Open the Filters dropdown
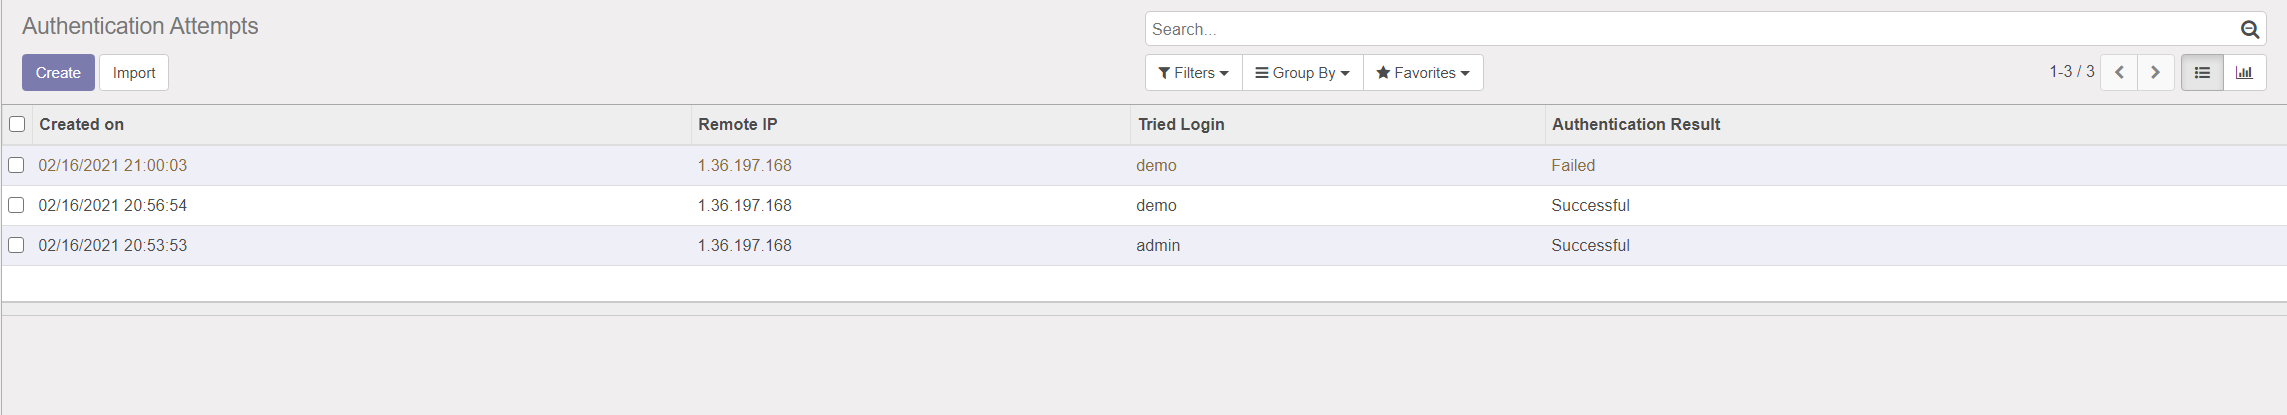This screenshot has height=415, width=2287. pos(1193,72)
